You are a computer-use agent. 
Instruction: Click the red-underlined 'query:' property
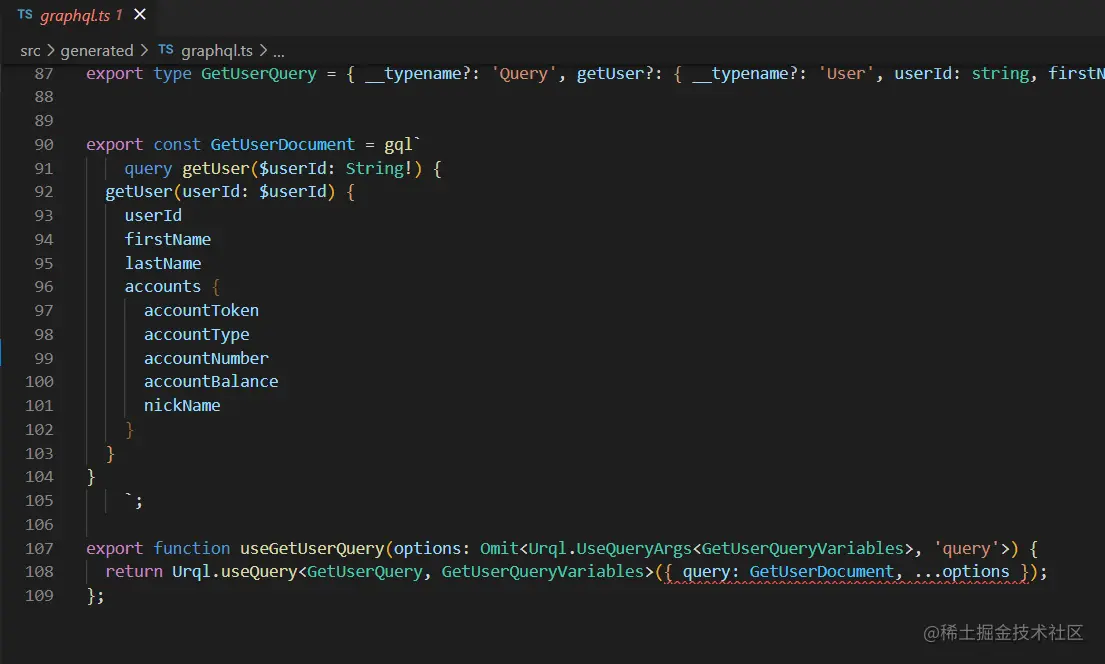710,572
